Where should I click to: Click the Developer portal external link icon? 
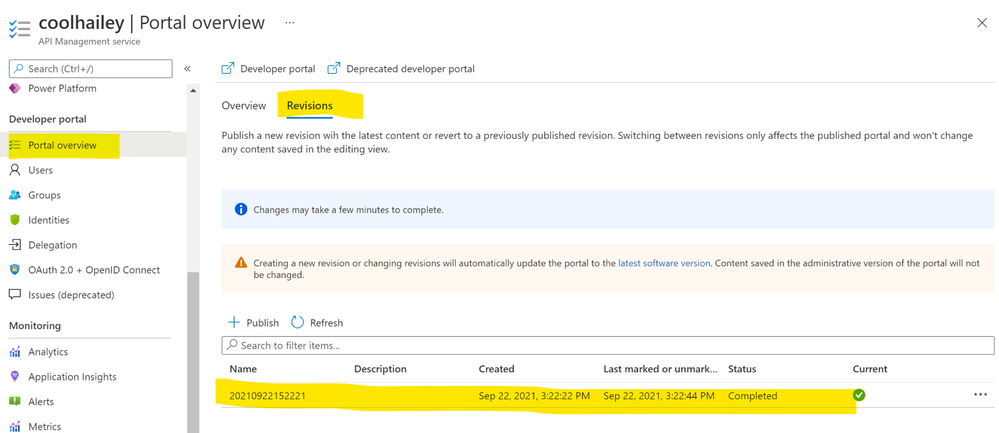(227, 68)
